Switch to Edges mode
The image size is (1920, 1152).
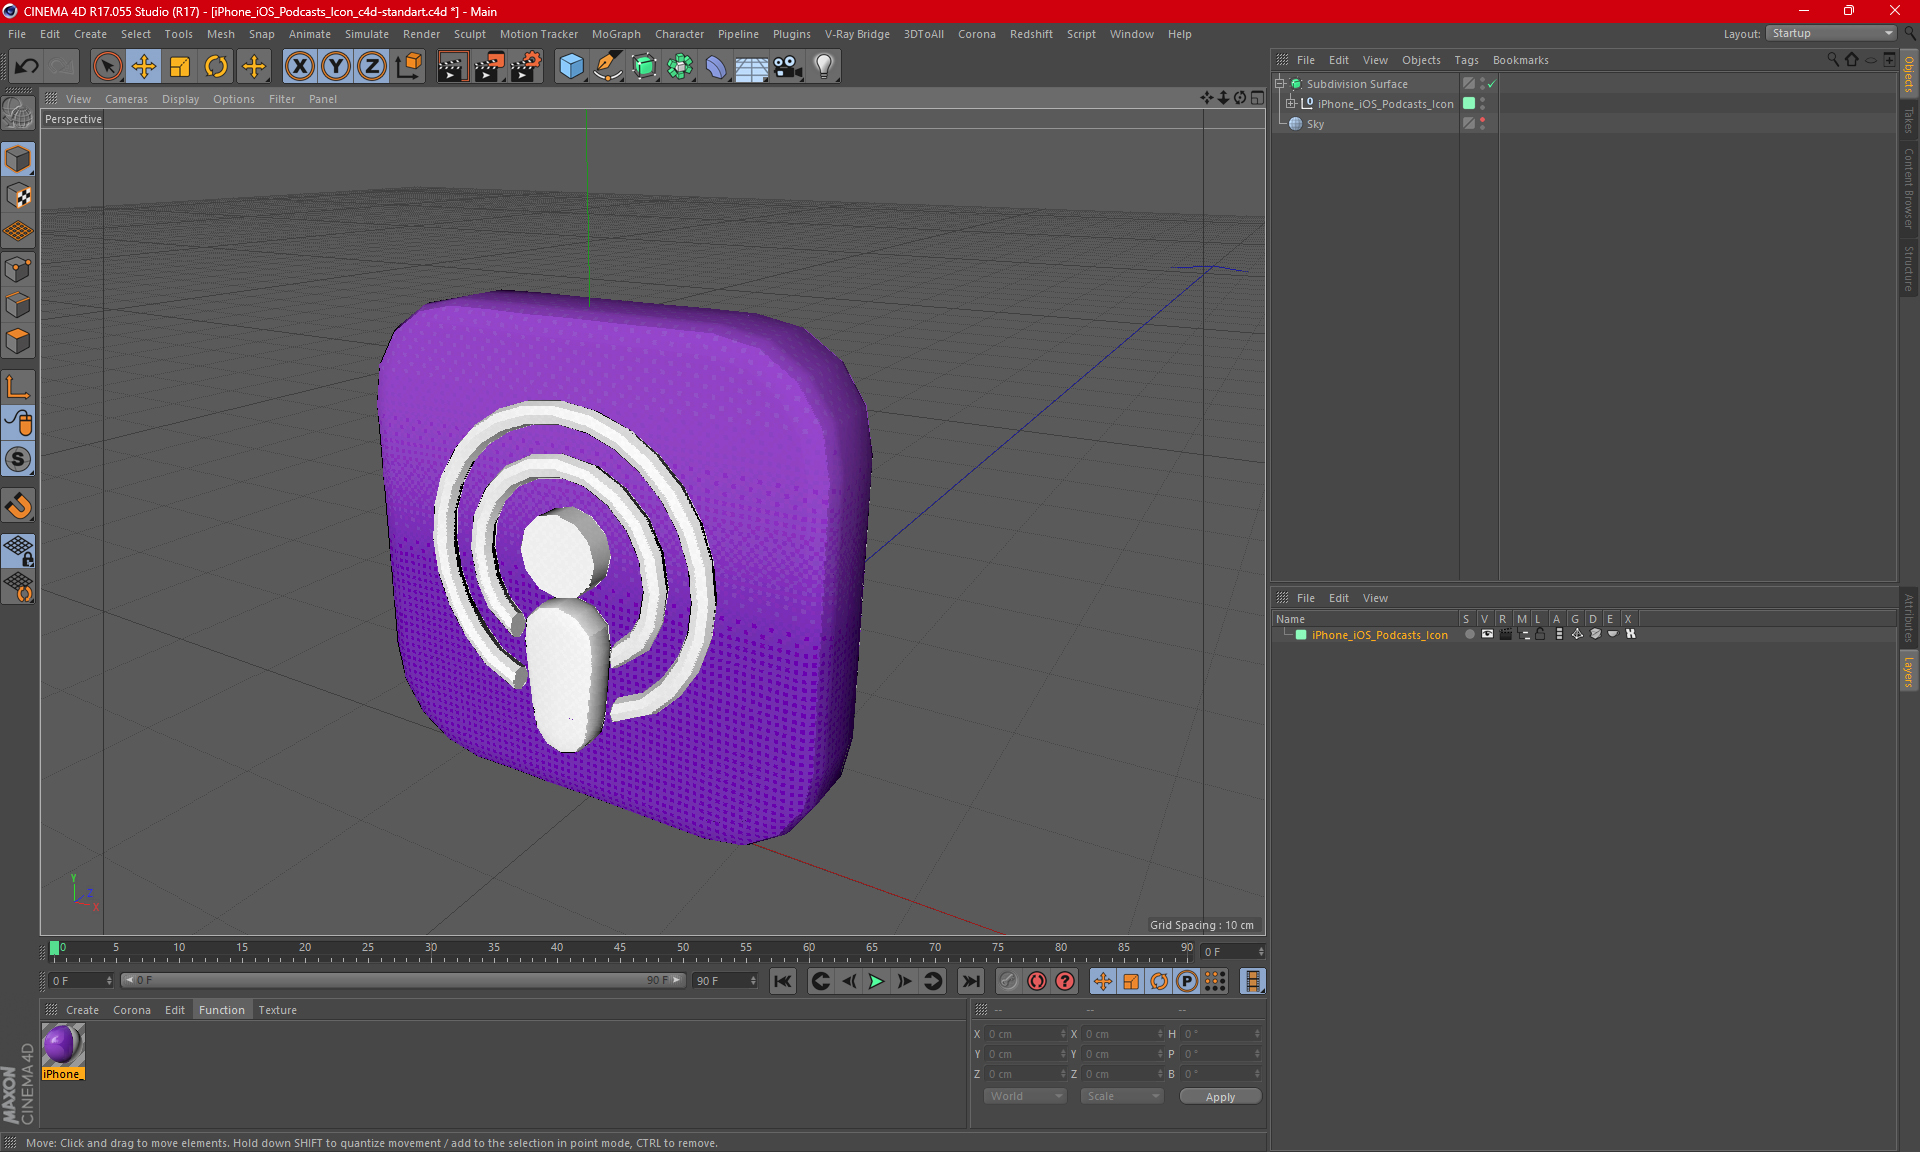pyautogui.click(x=18, y=305)
